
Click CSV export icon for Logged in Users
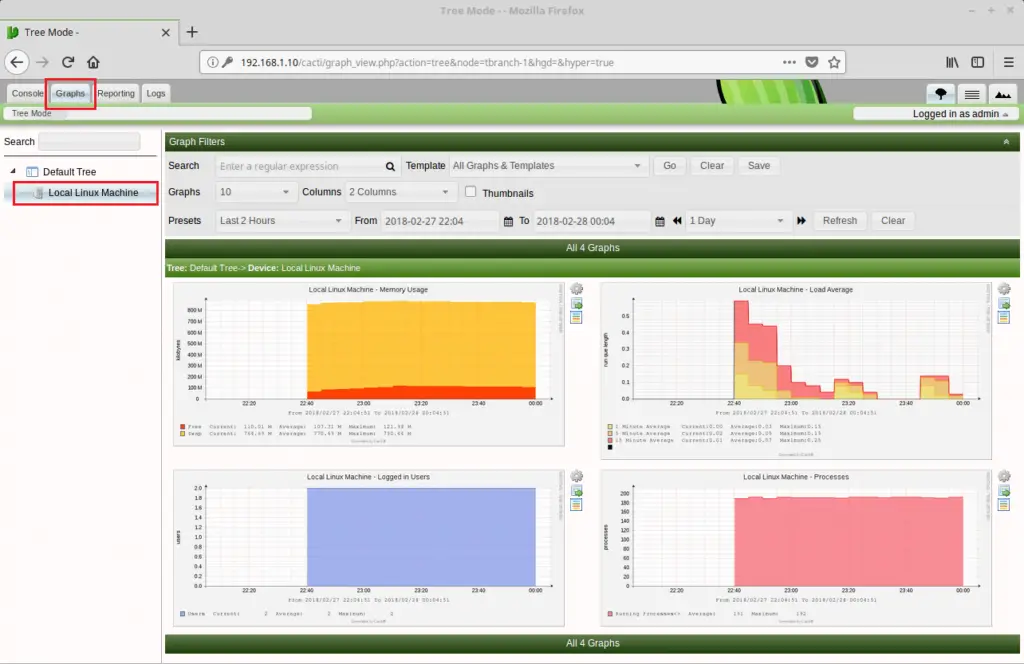click(577, 491)
